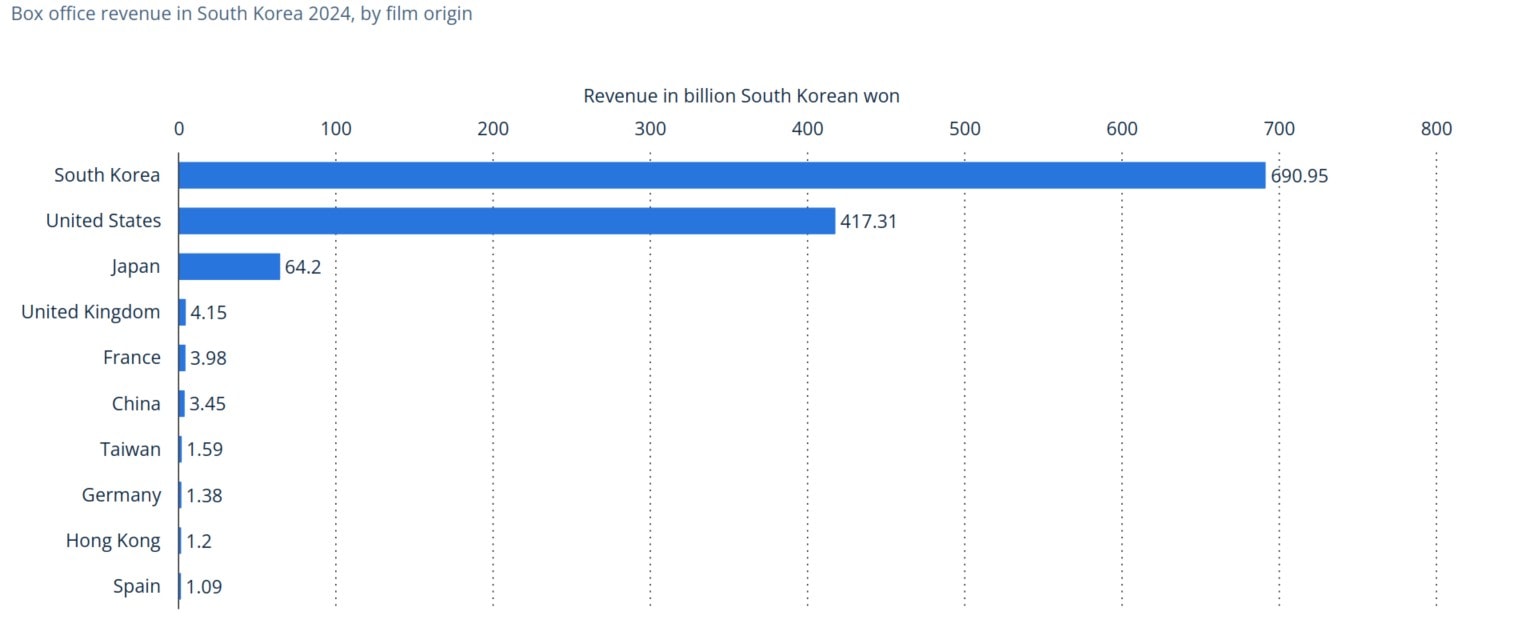1513x636 pixels.
Task: Click the 64.2 value next to Japan
Action: click(302, 267)
